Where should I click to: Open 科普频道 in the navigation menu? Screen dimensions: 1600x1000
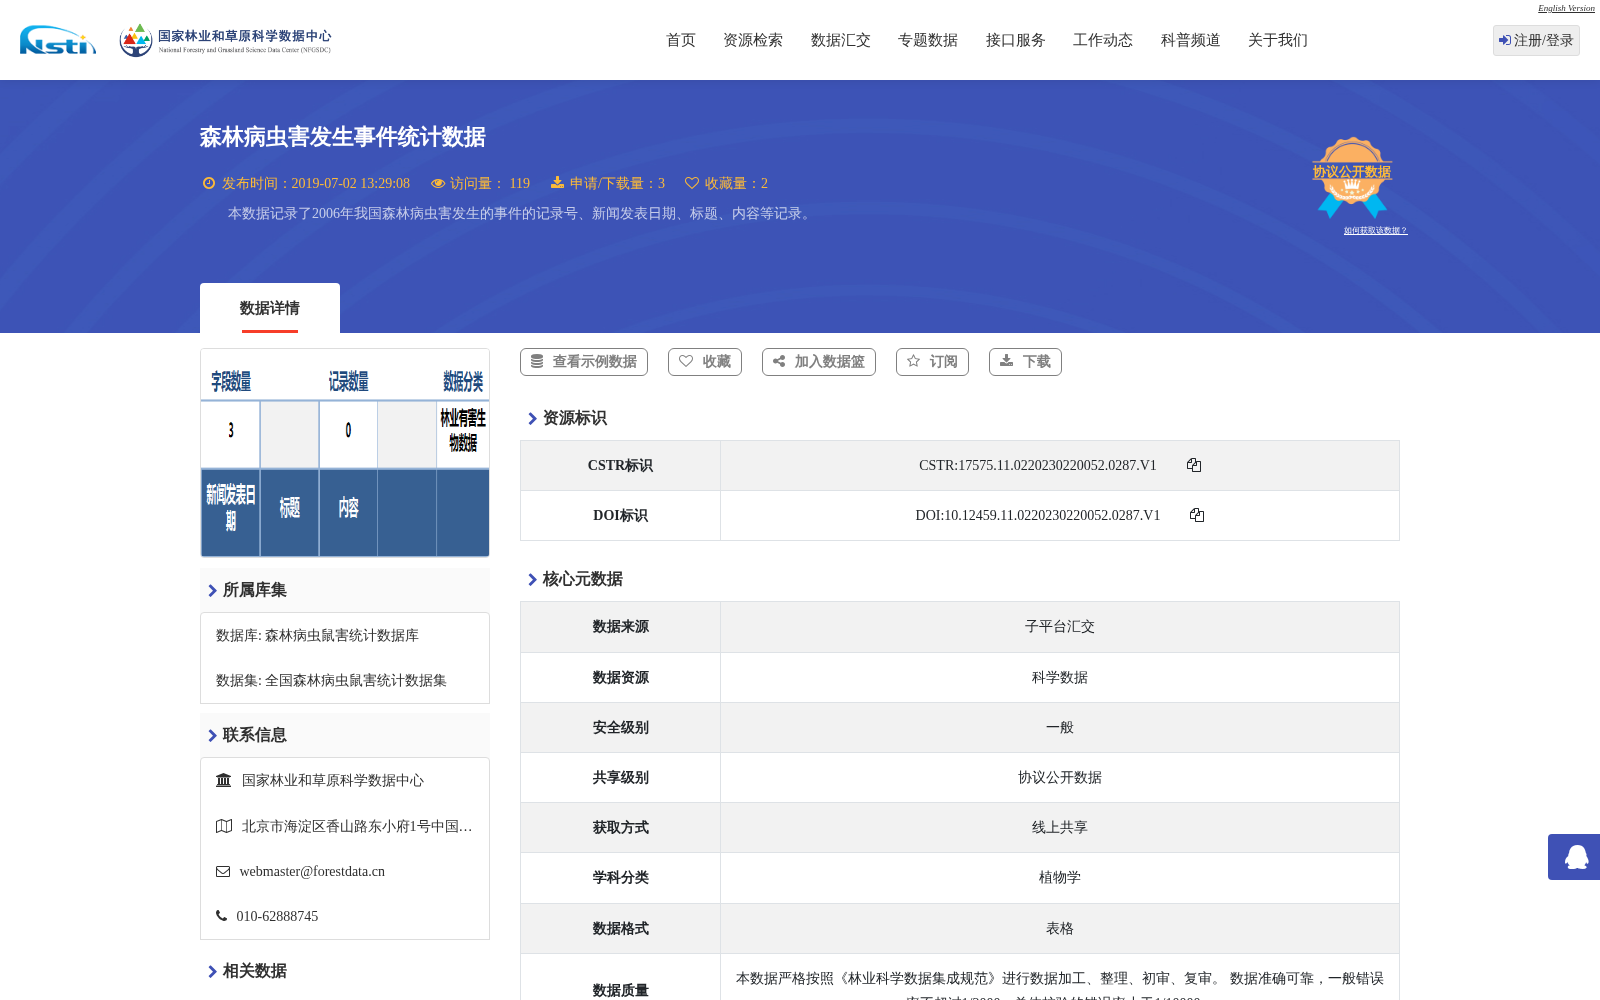pyautogui.click(x=1191, y=40)
